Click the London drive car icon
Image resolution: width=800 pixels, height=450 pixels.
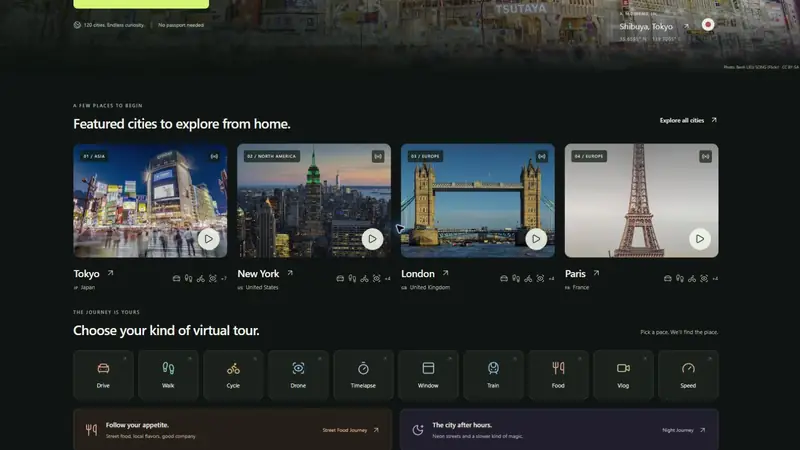coord(504,279)
